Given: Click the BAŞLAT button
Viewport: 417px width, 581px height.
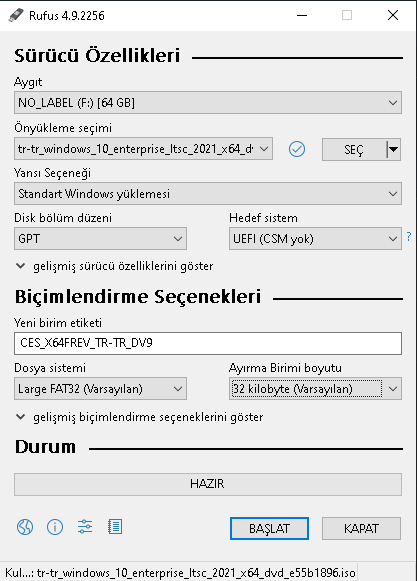Looking at the screenshot, I should [269, 528].
